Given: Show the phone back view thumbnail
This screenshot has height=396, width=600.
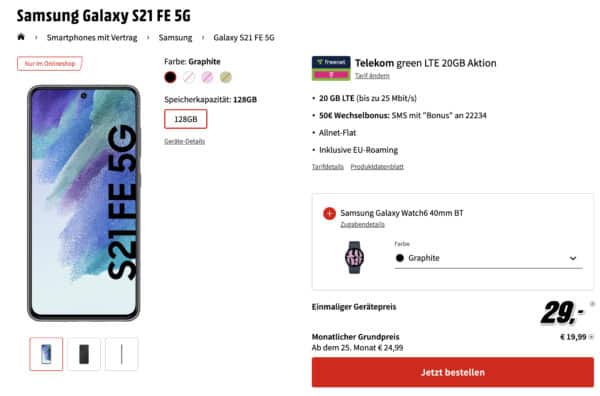Looking at the screenshot, I should point(84,354).
